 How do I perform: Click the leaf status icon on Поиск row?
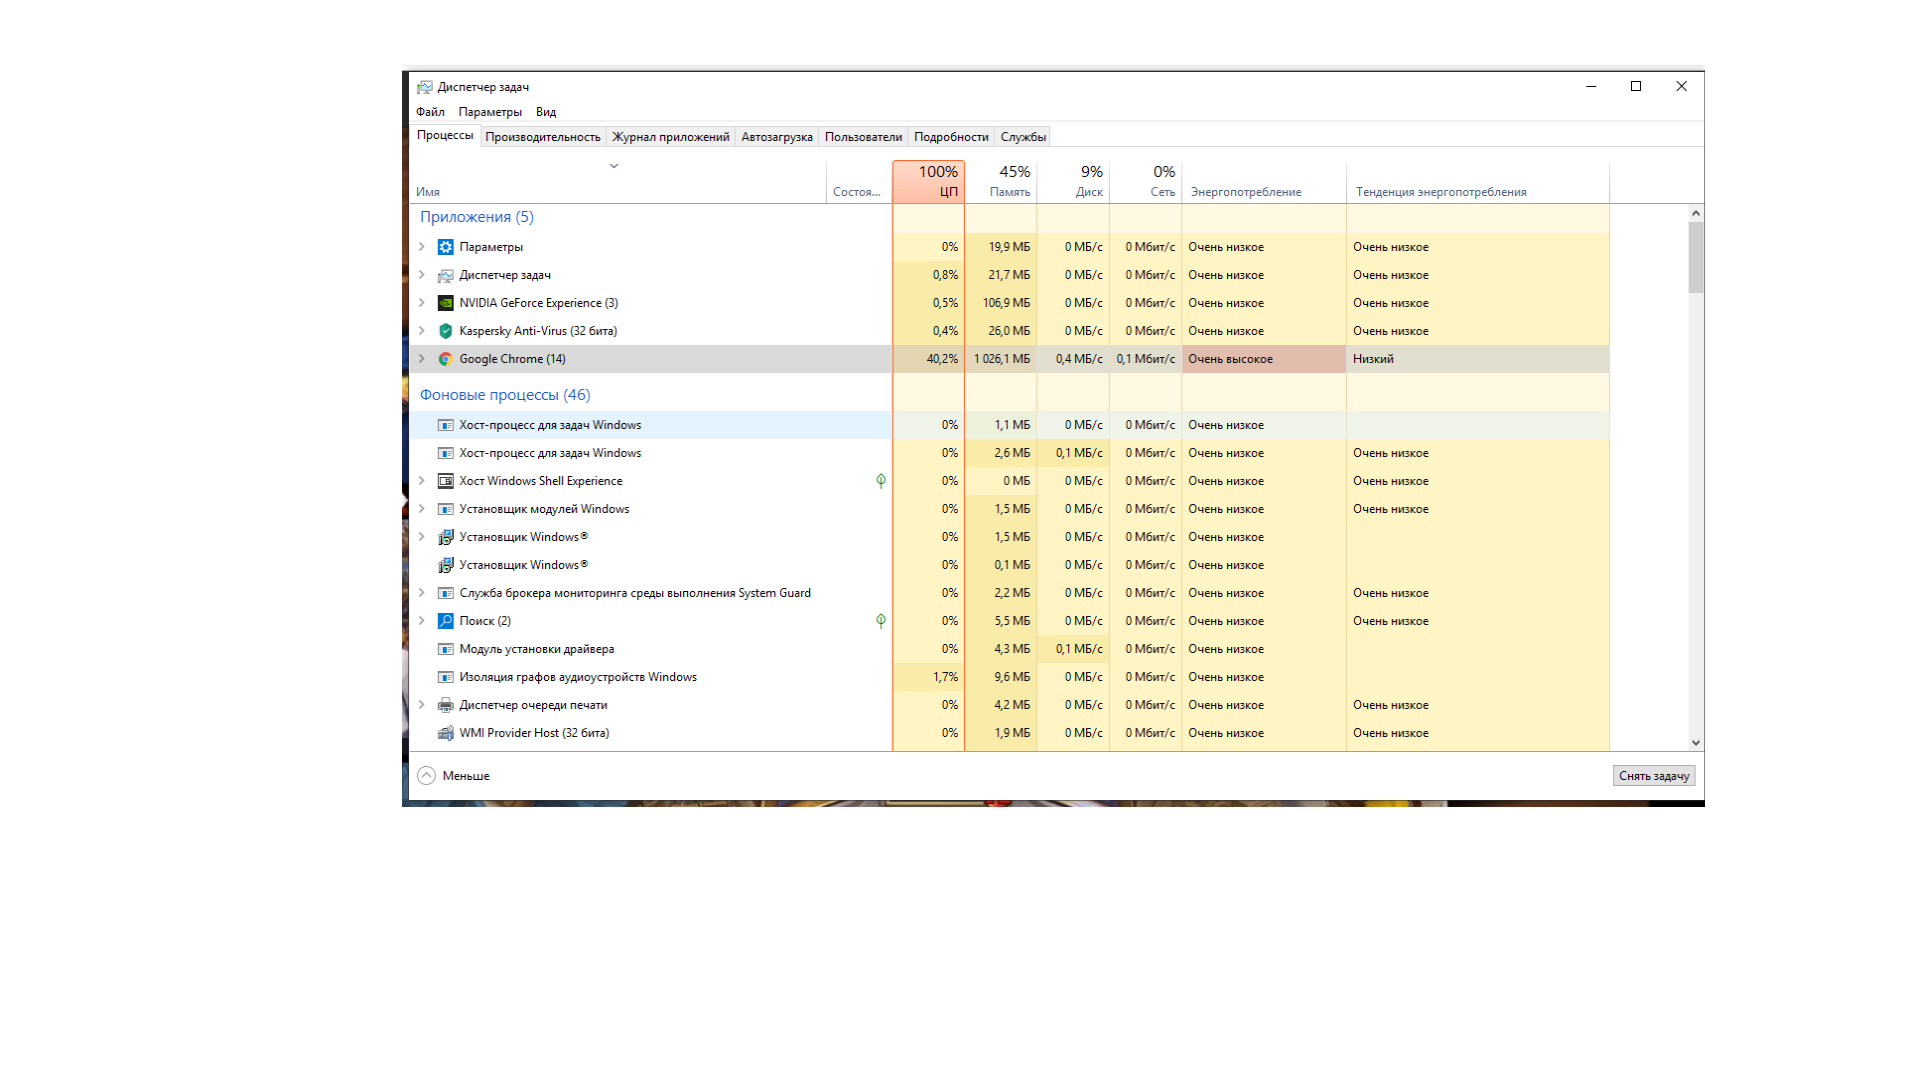881,621
